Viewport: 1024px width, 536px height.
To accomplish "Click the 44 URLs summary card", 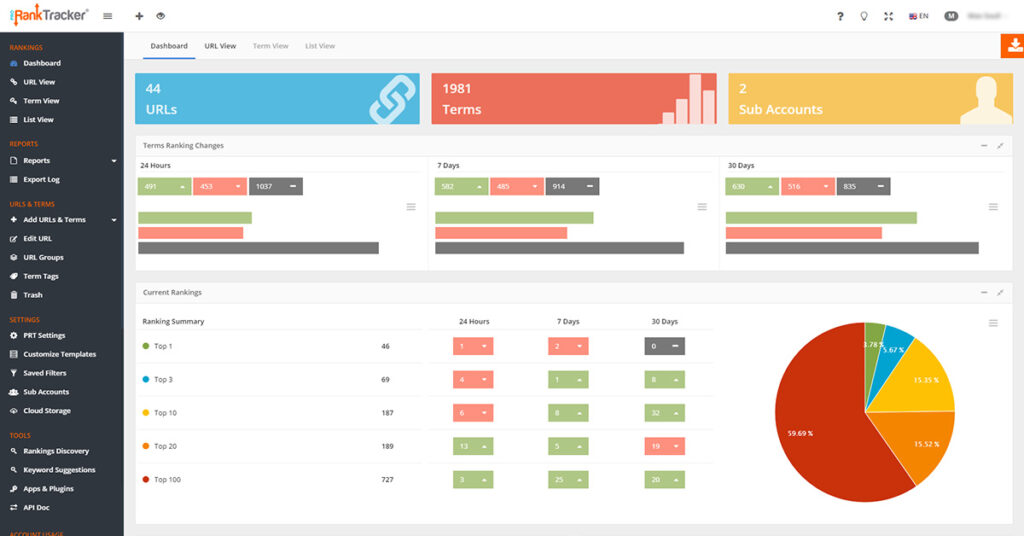I will pyautogui.click(x=277, y=99).
